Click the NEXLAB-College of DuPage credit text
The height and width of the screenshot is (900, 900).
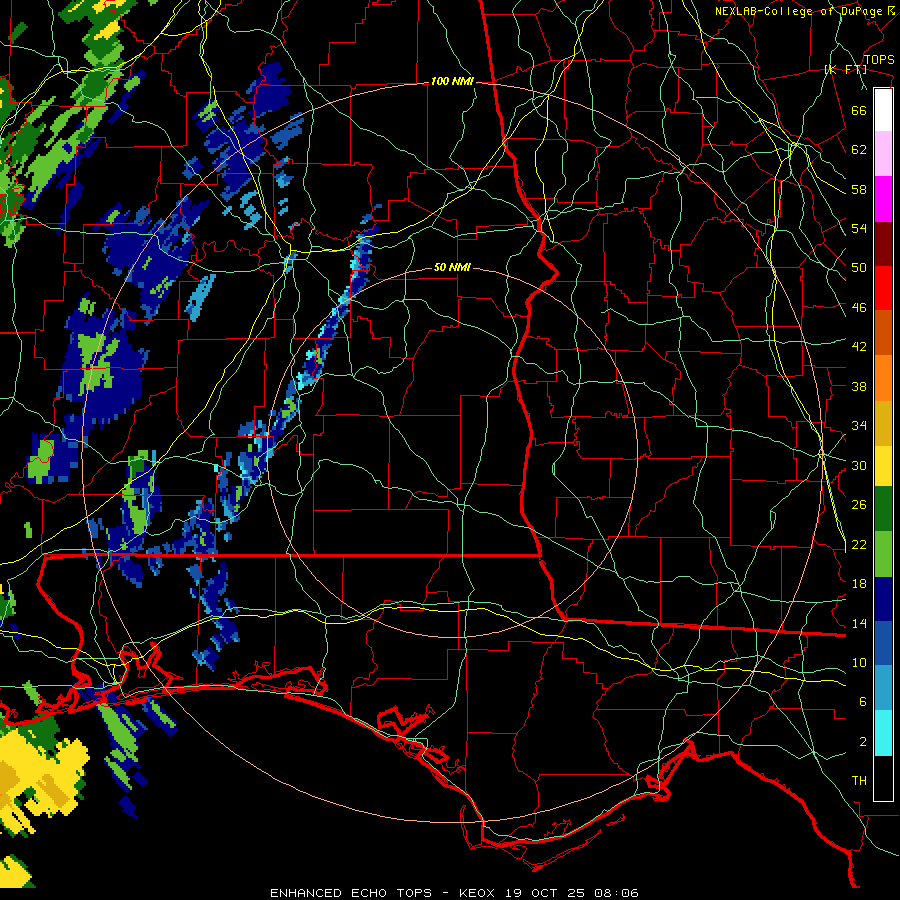click(x=800, y=11)
